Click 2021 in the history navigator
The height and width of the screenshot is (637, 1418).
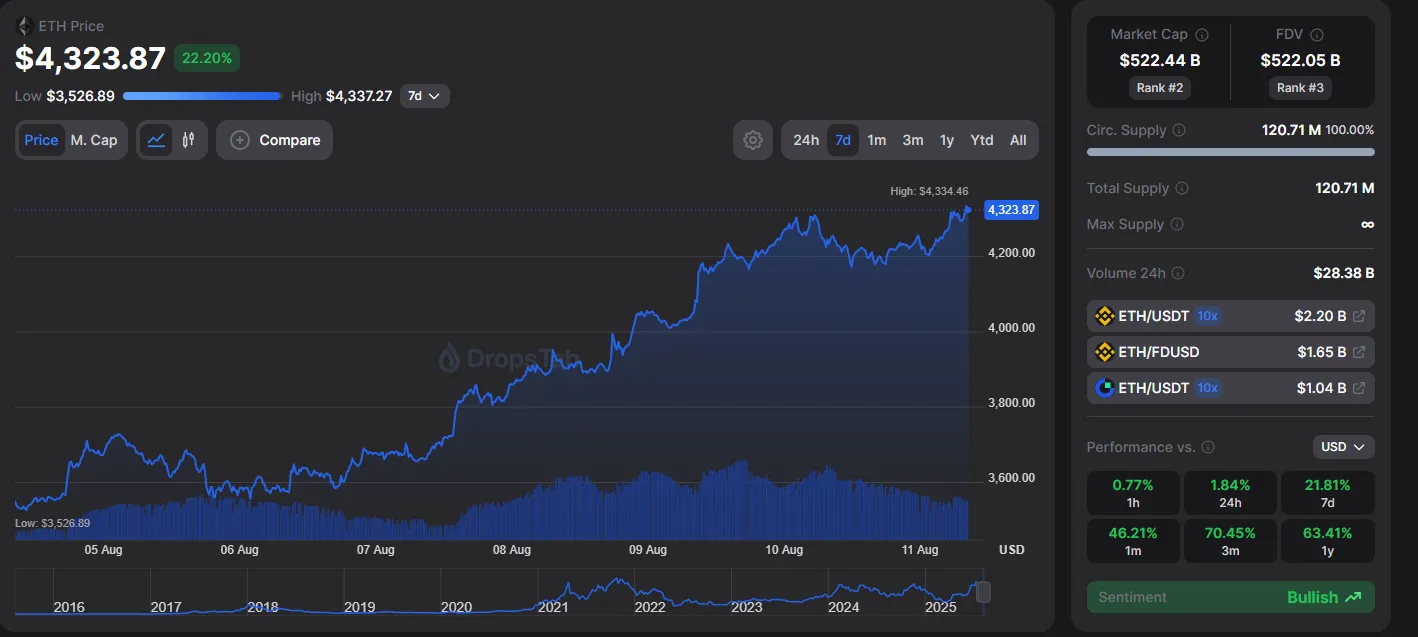click(553, 607)
